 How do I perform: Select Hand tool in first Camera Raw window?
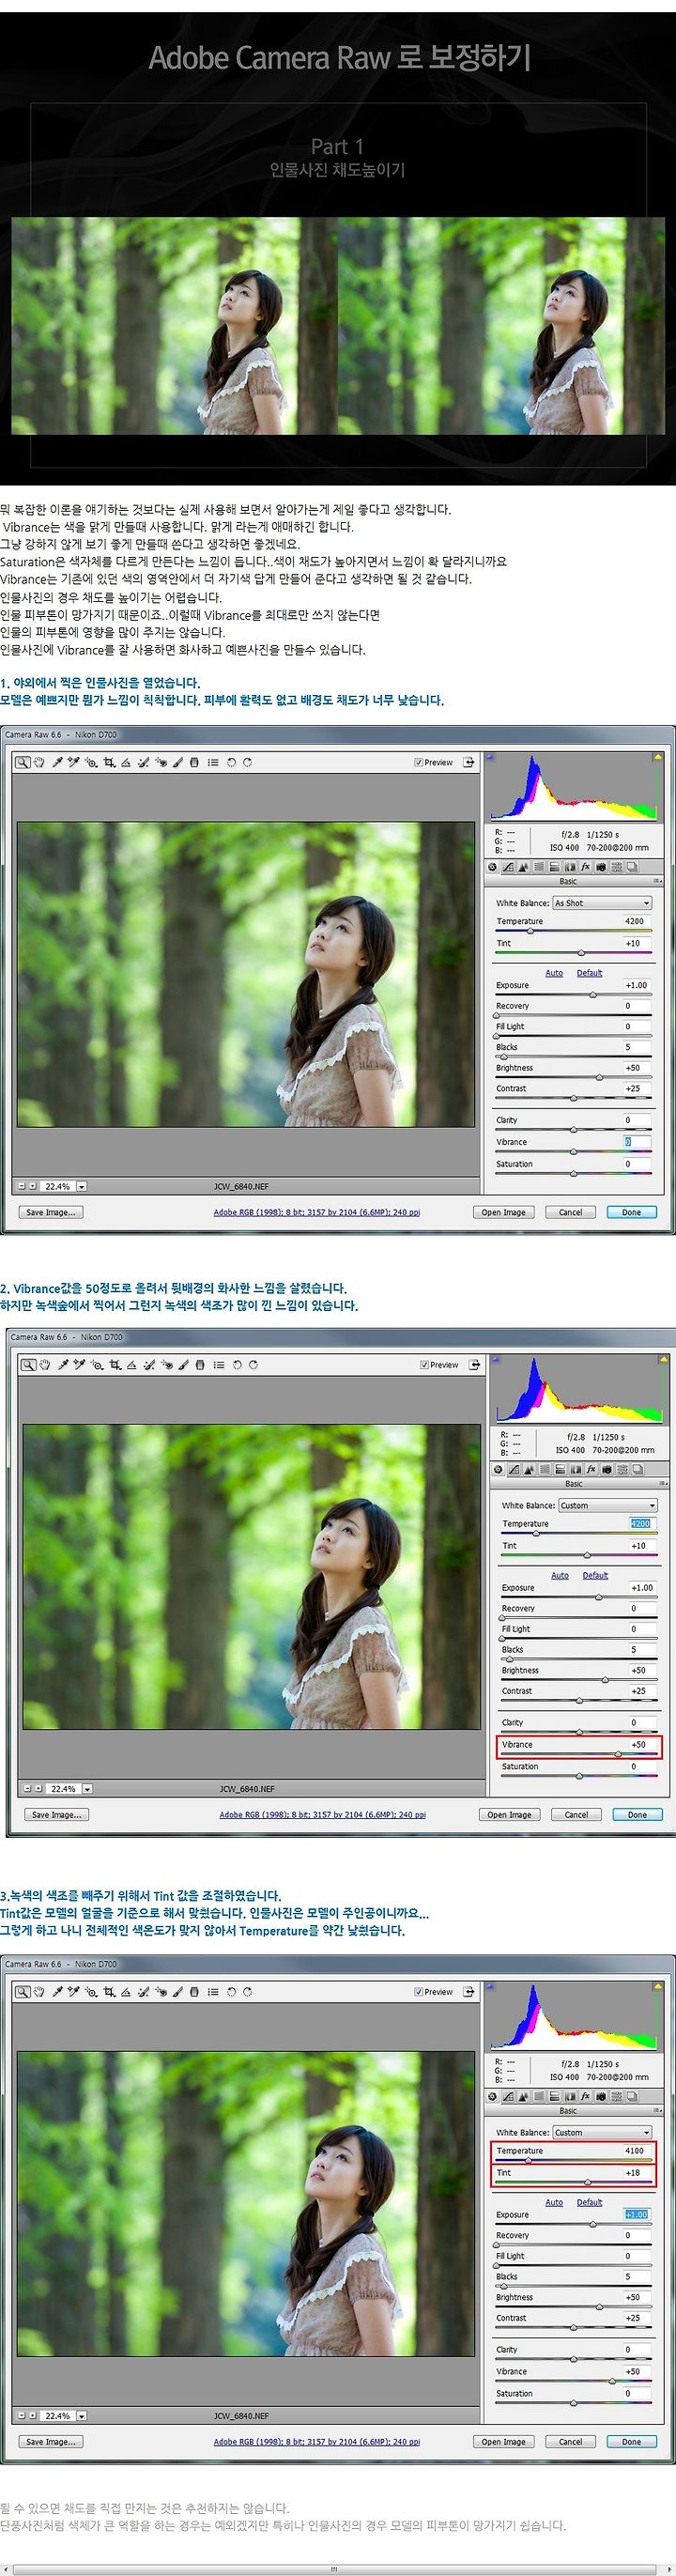coord(39,762)
